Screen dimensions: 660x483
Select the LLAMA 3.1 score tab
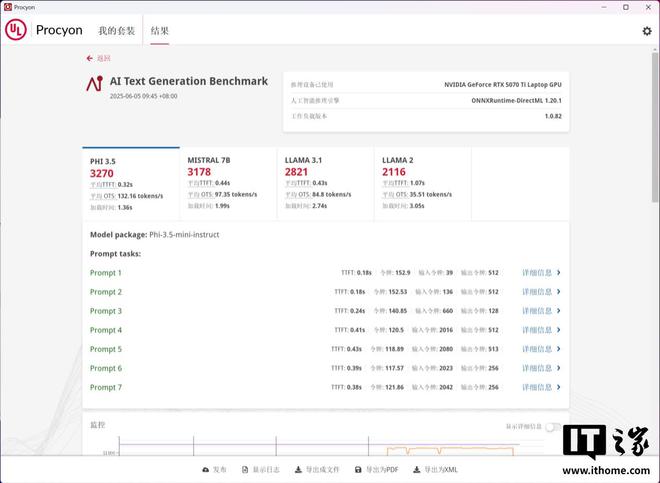coord(326,184)
